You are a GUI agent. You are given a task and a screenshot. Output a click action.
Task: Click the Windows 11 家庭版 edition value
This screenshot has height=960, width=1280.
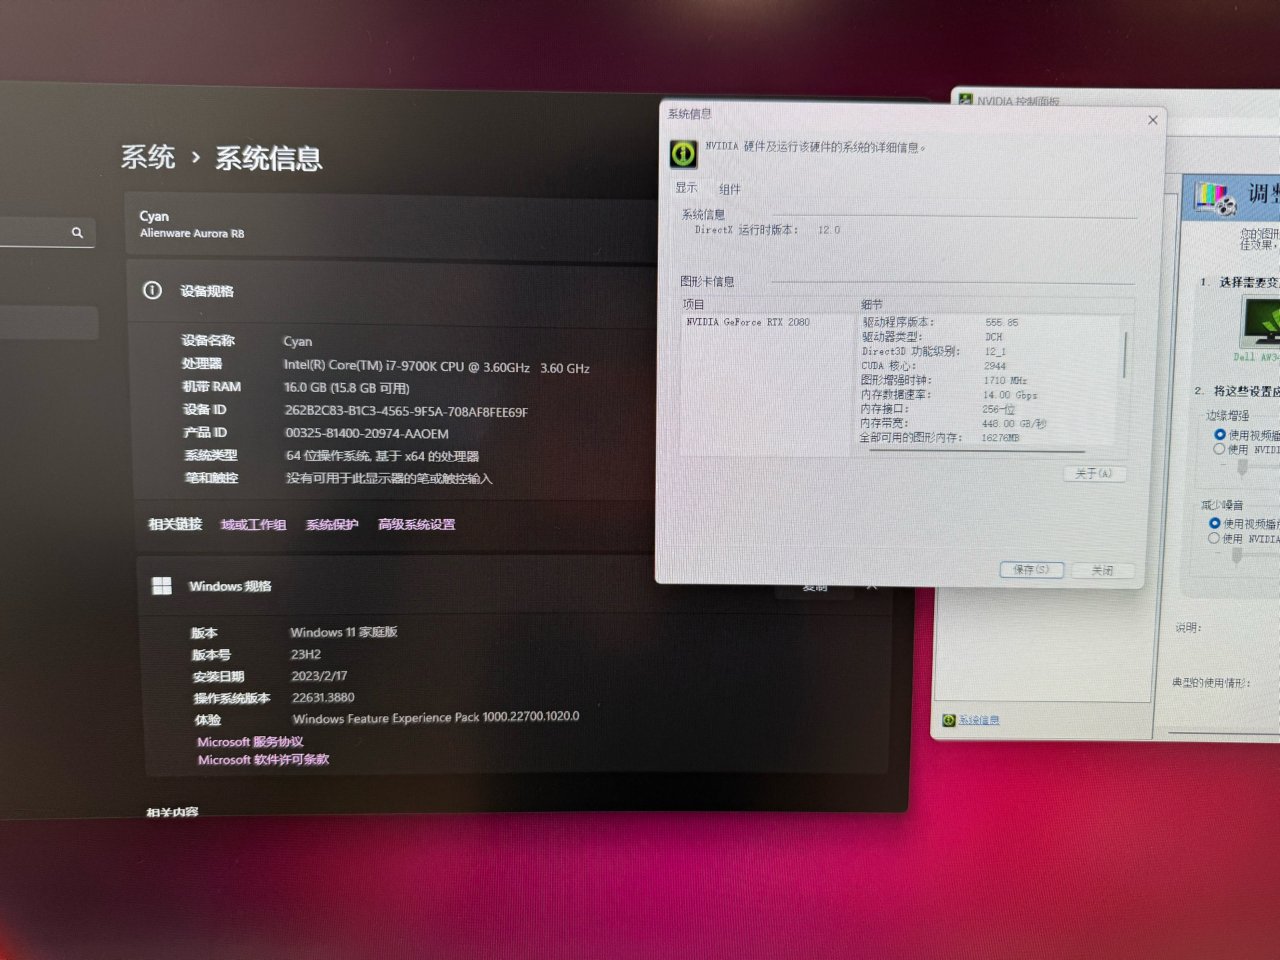[344, 632]
